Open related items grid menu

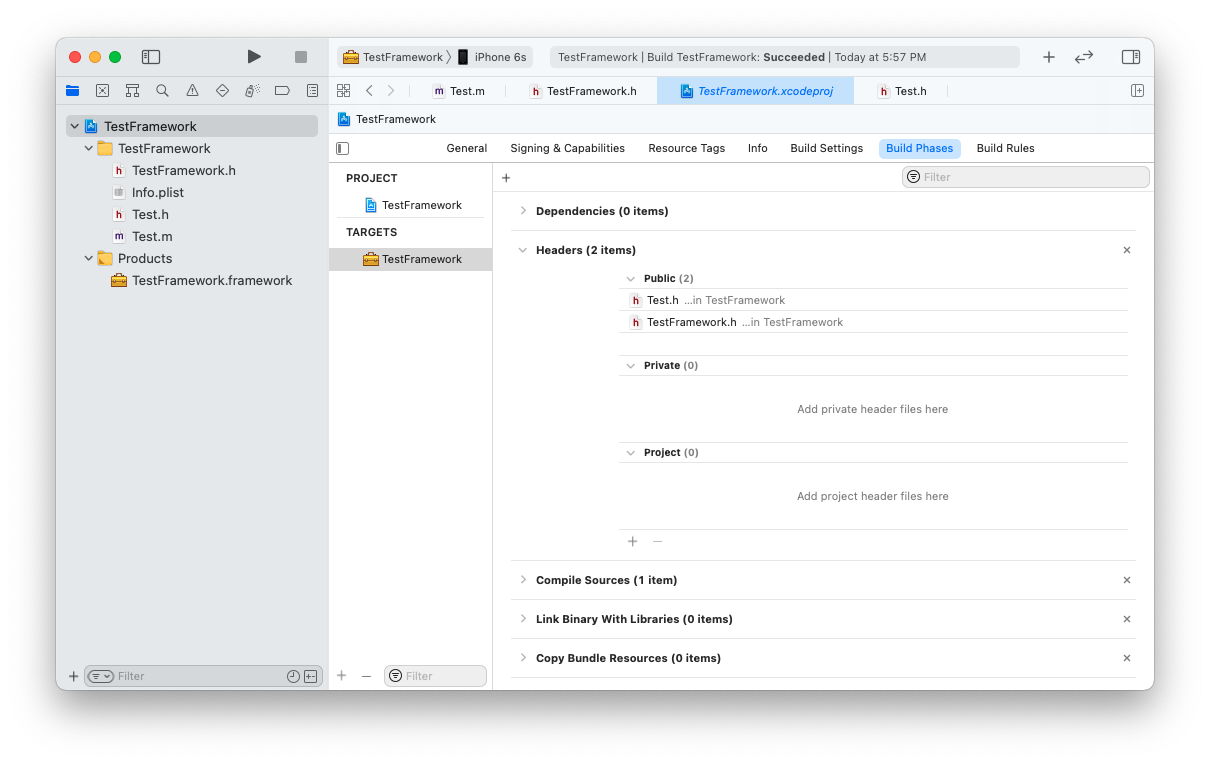click(343, 90)
